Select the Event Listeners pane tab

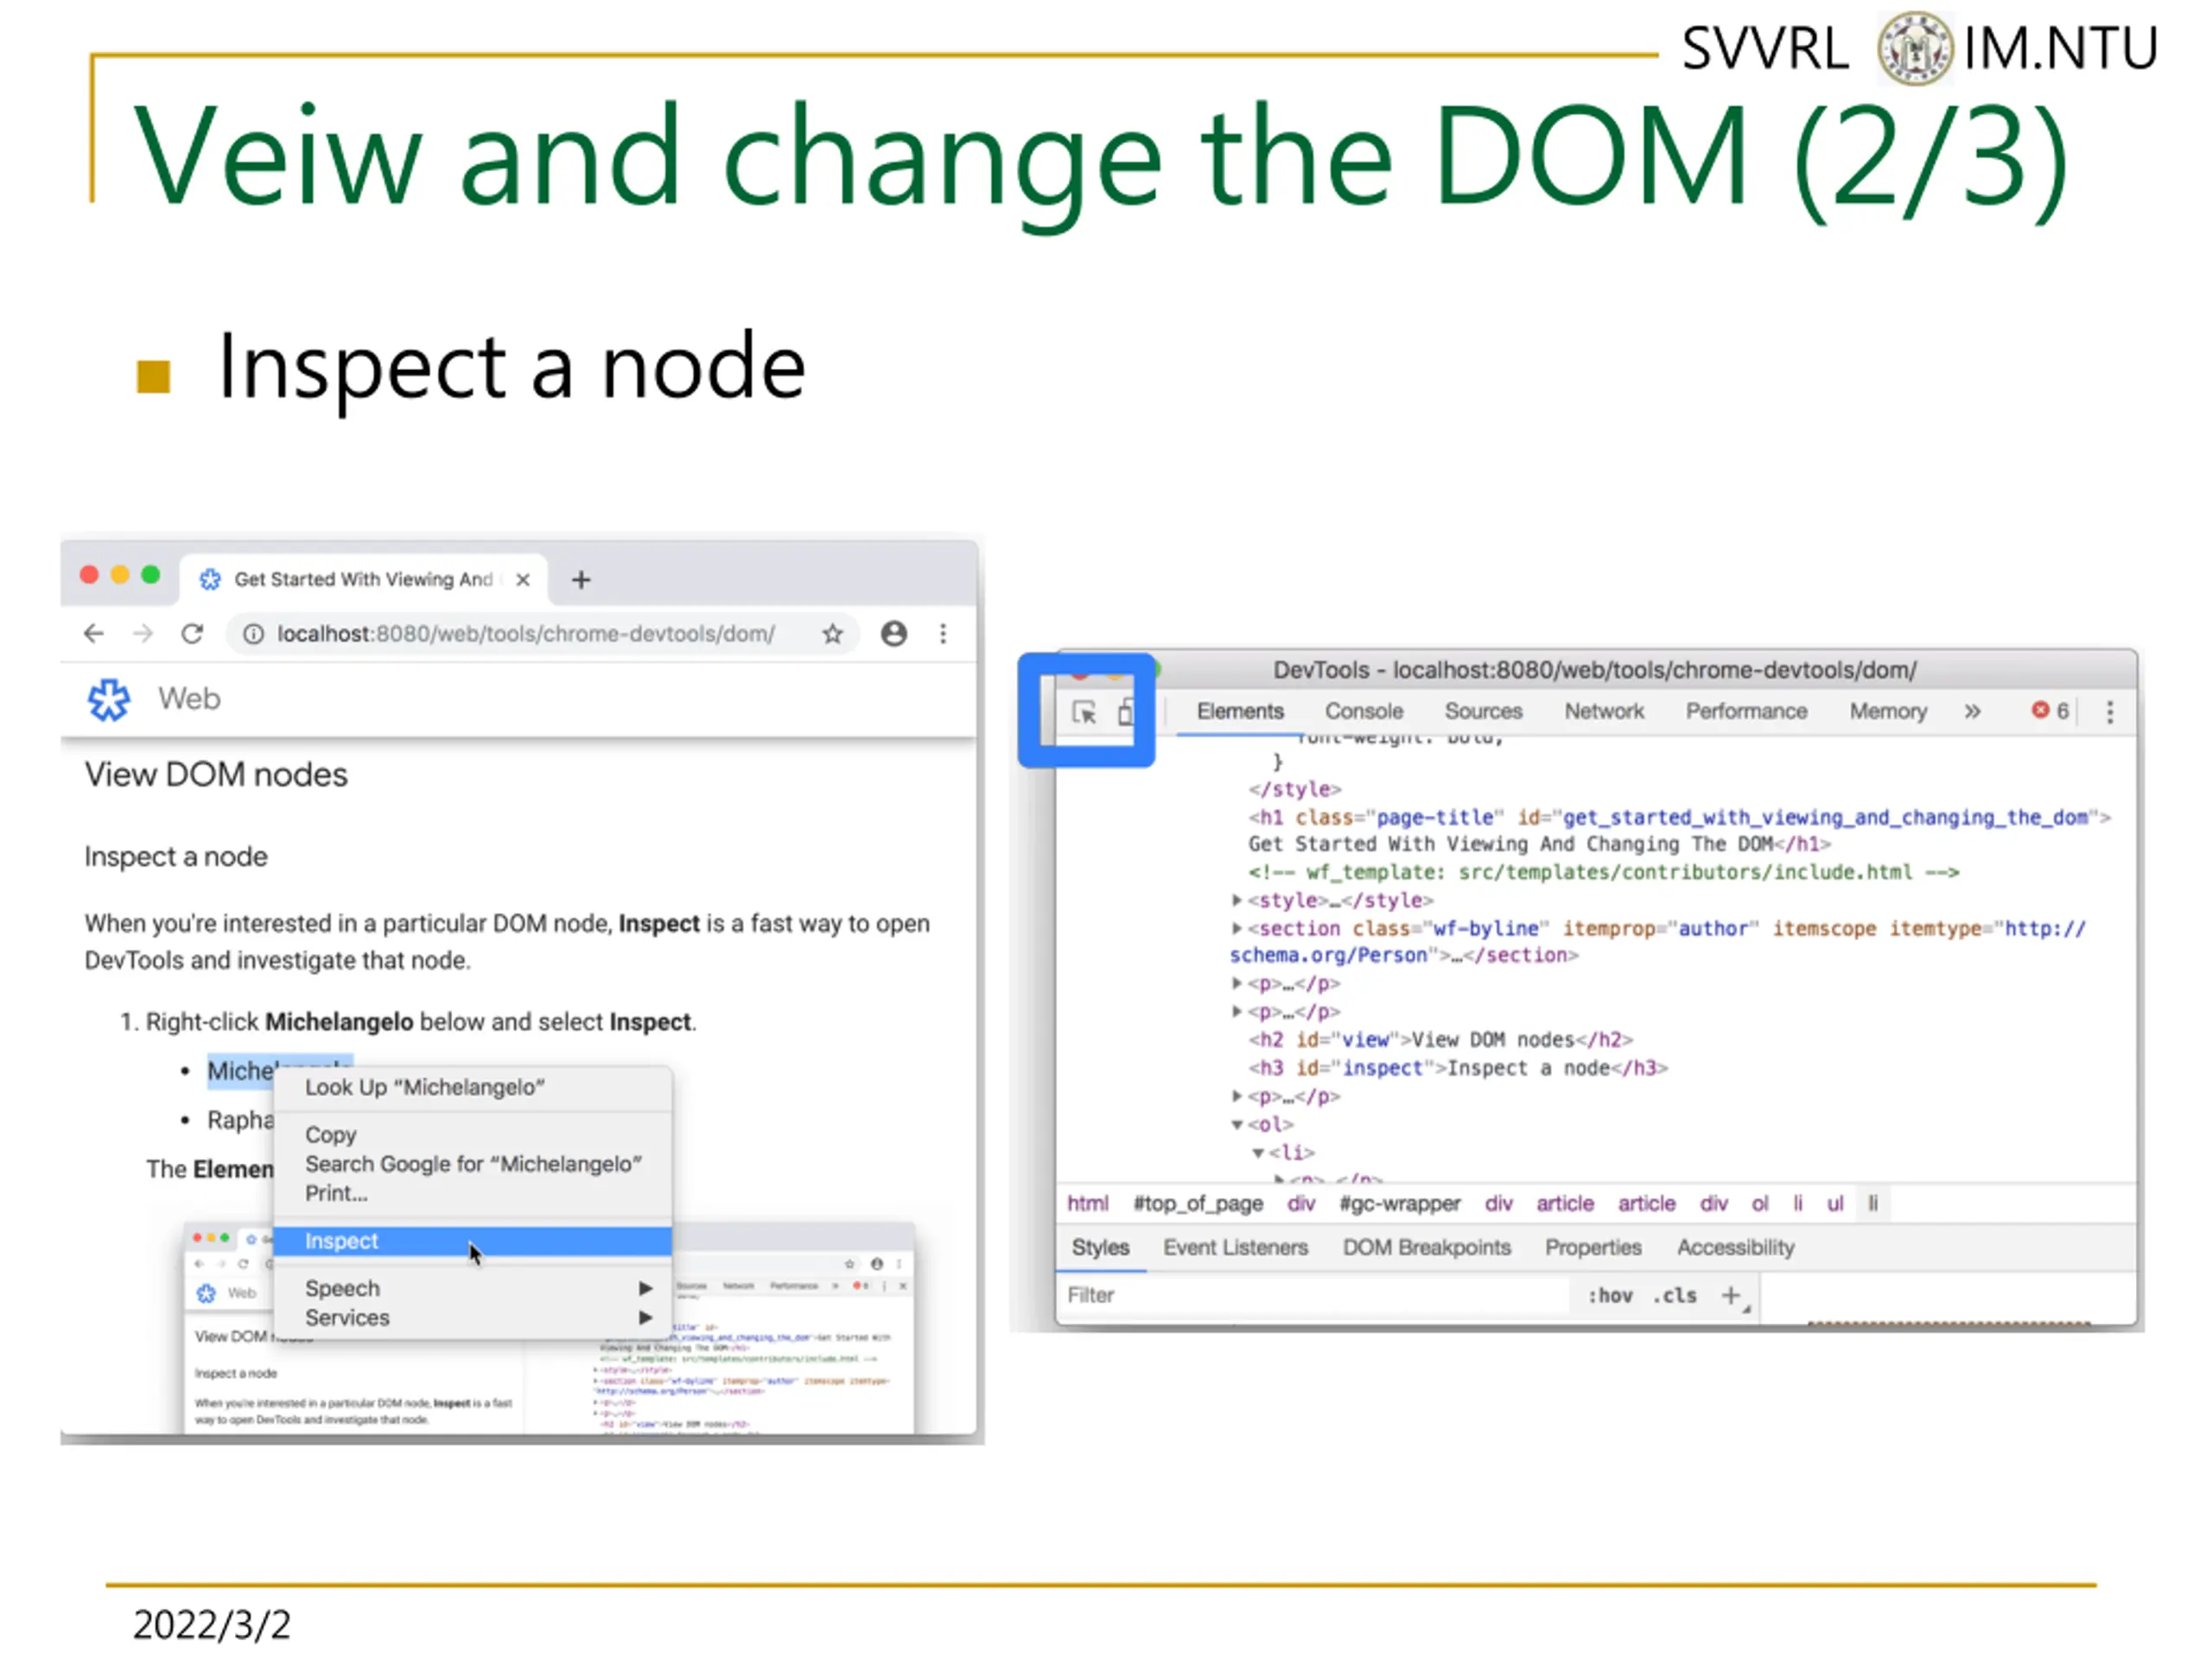(1235, 1248)
